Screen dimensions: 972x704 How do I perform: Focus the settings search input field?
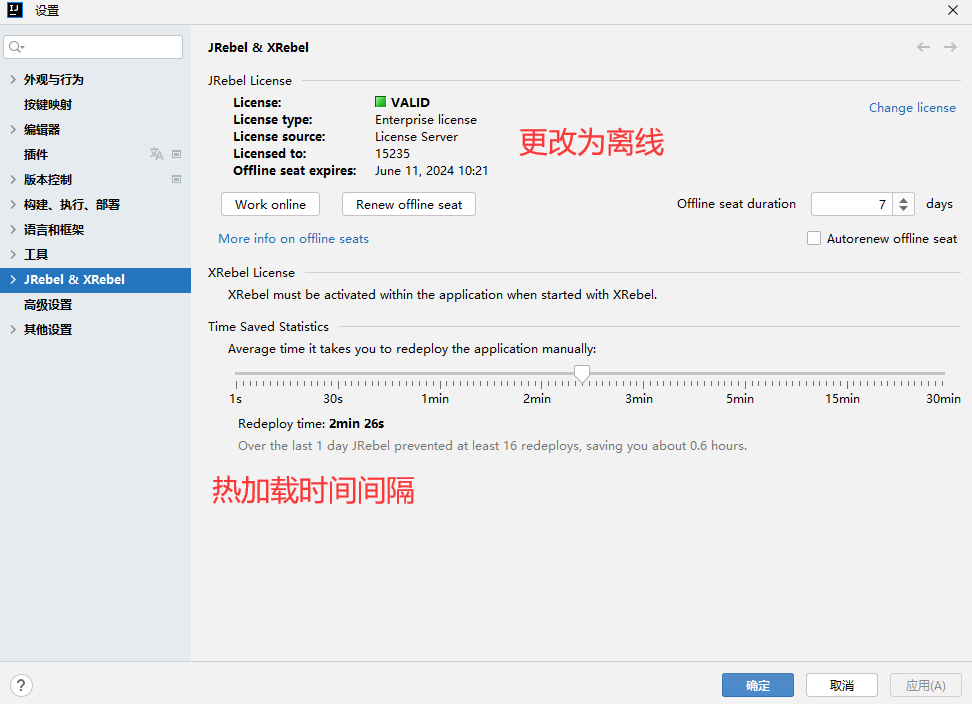[93, 47]
